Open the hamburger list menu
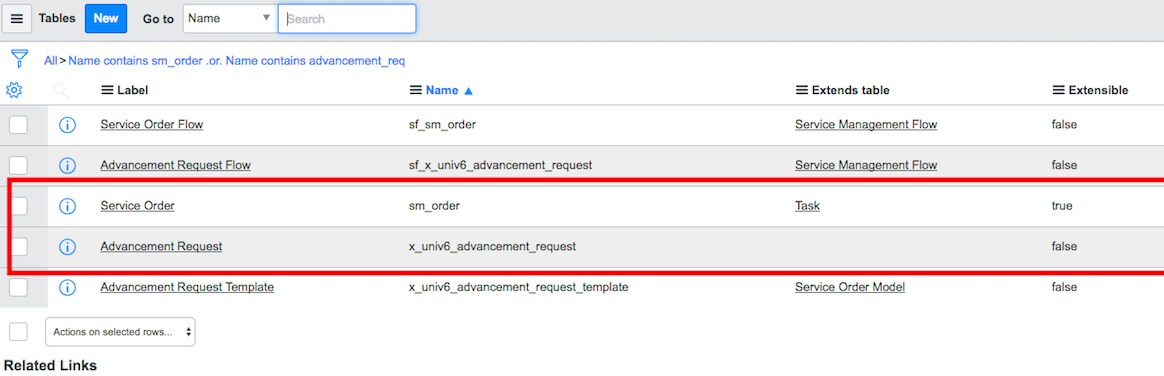The height and width of the screenshot is (376, 1164). (x=16, y=19)
